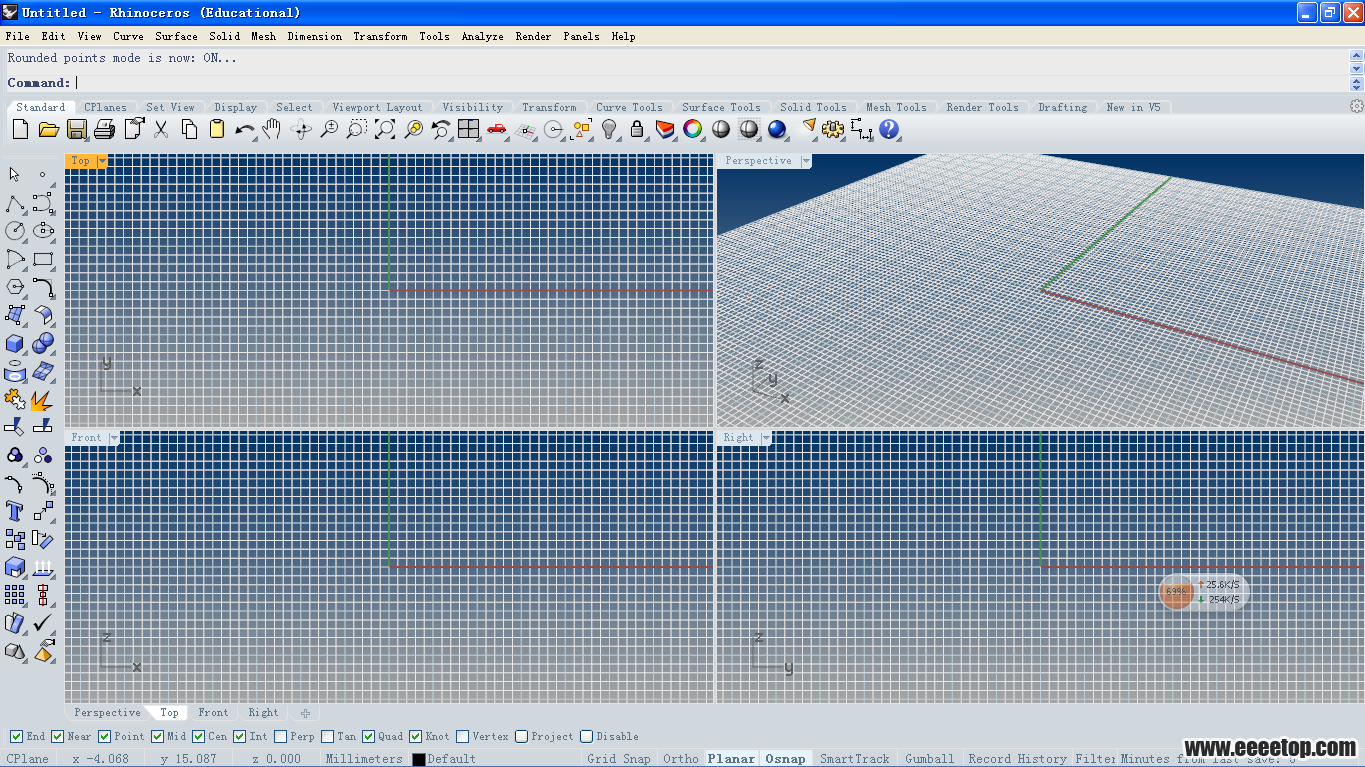Toggle SmartTrack in status bar
This screenshot has width=1365, height=767.
855,759
